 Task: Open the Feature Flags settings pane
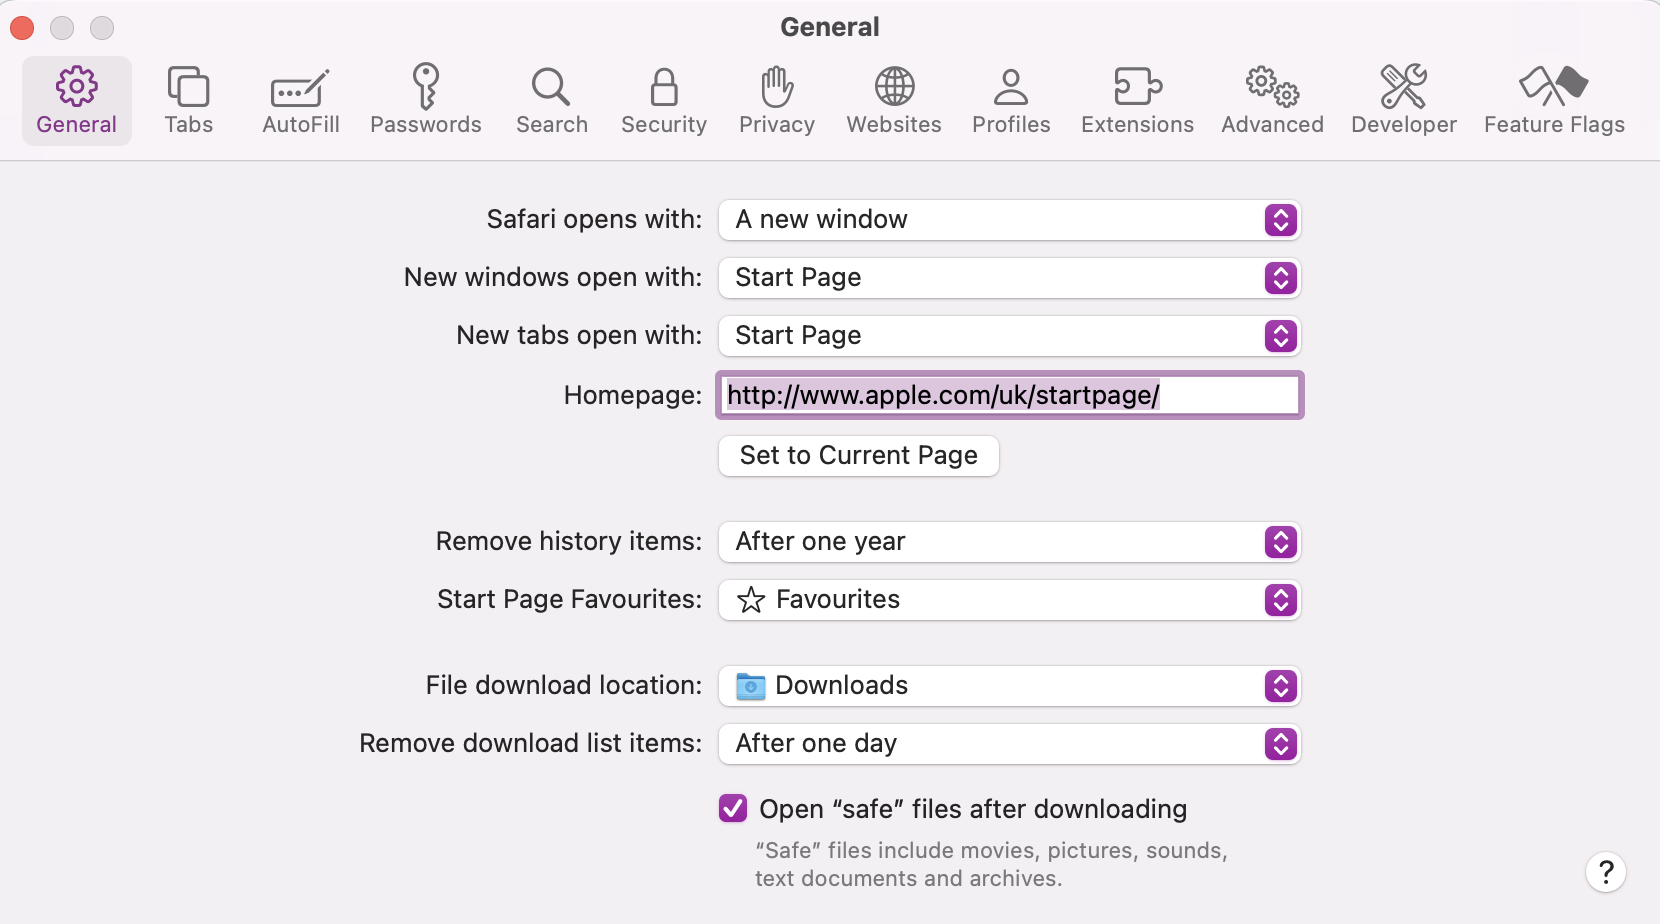[x=1555, y=100]
